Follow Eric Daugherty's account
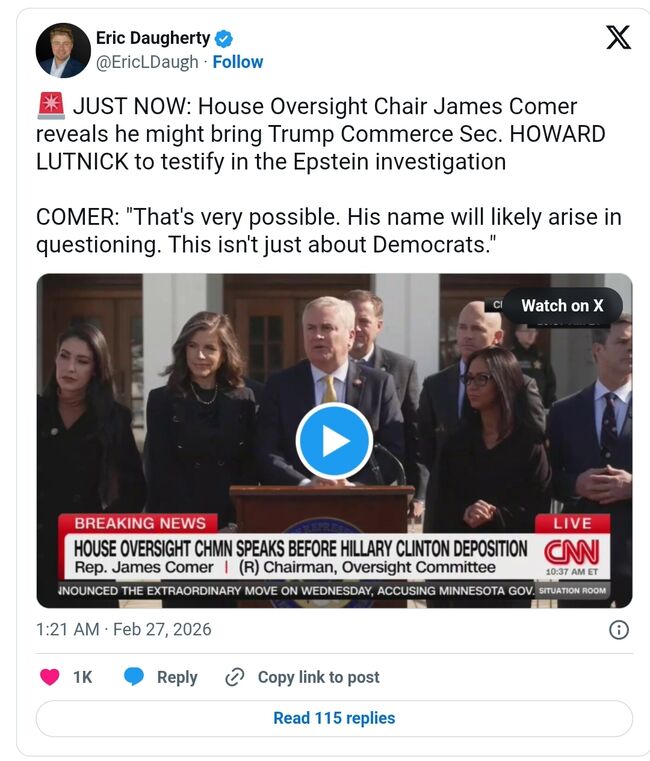The width and height of the screenshot is (650, 761). coord(238,62)
